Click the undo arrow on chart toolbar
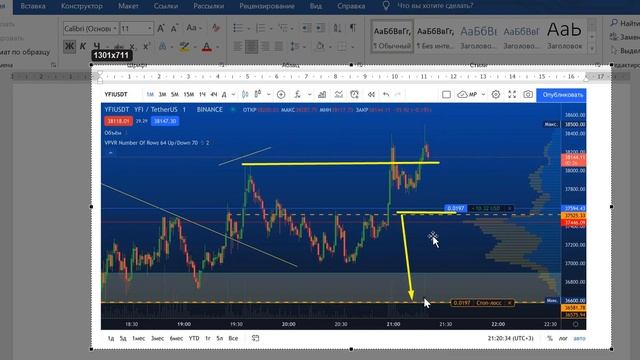Screen dimensions: 640x360 (x=386, y=95)
